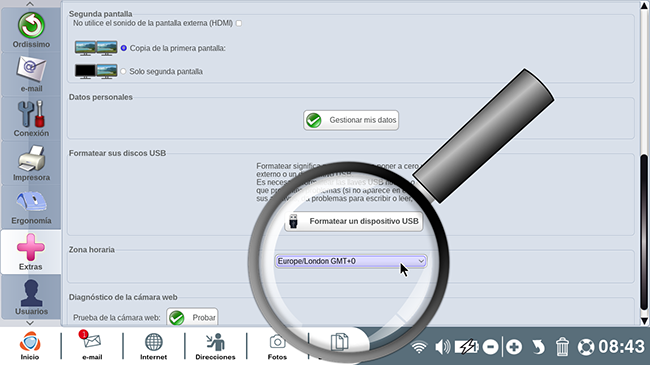This screenshot has height=365, width=650.
Task: Open the trash bin icon
Action: [x=562, y=347]
